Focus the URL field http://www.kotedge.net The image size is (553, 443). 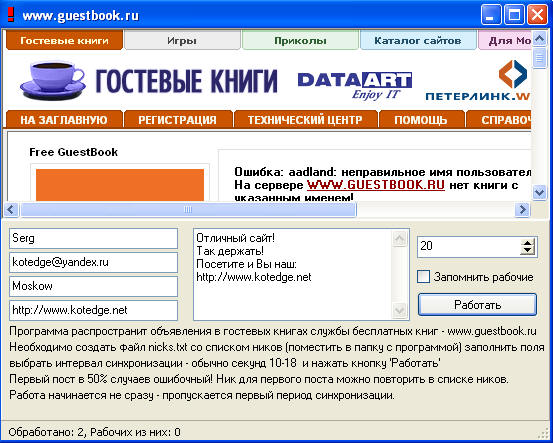[93, 310]
